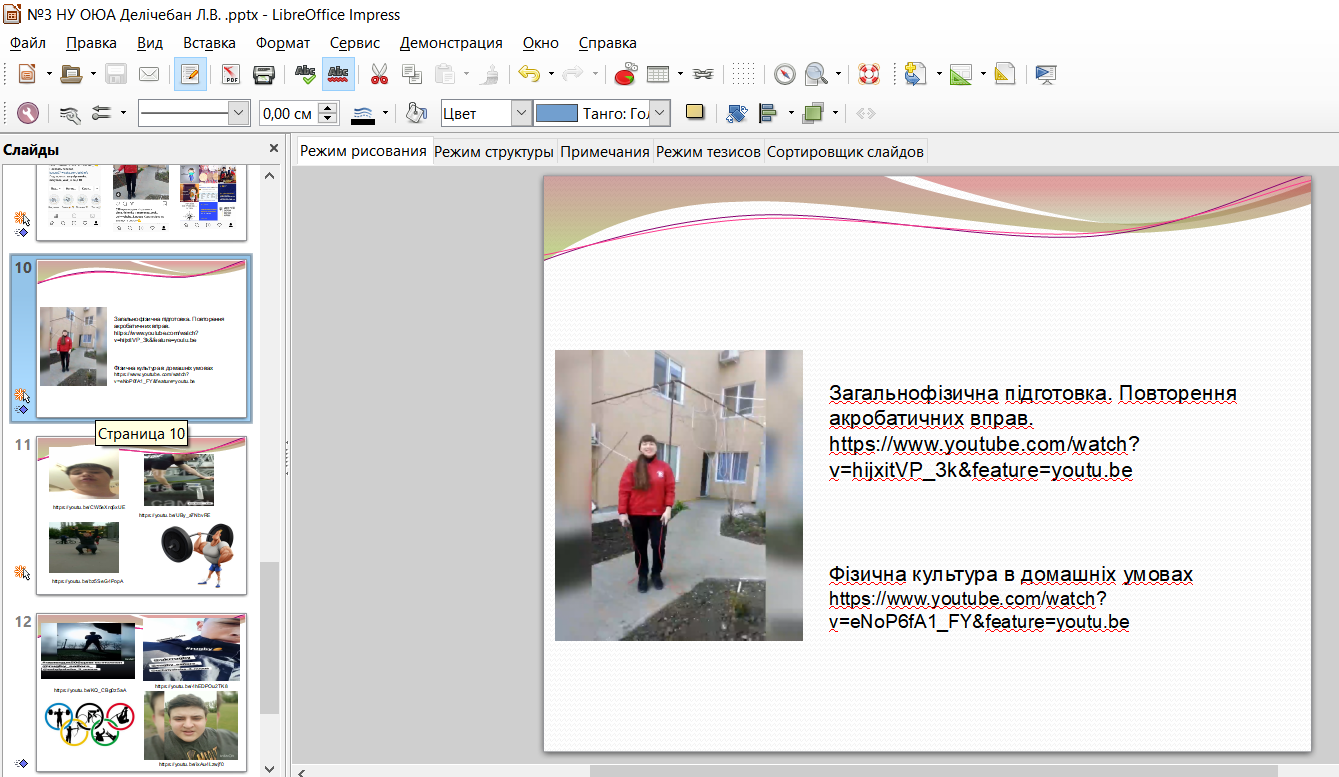Start the slide show presentation icon
The width and height of the screenshot is (1339, 777).
click(1046, 74)
